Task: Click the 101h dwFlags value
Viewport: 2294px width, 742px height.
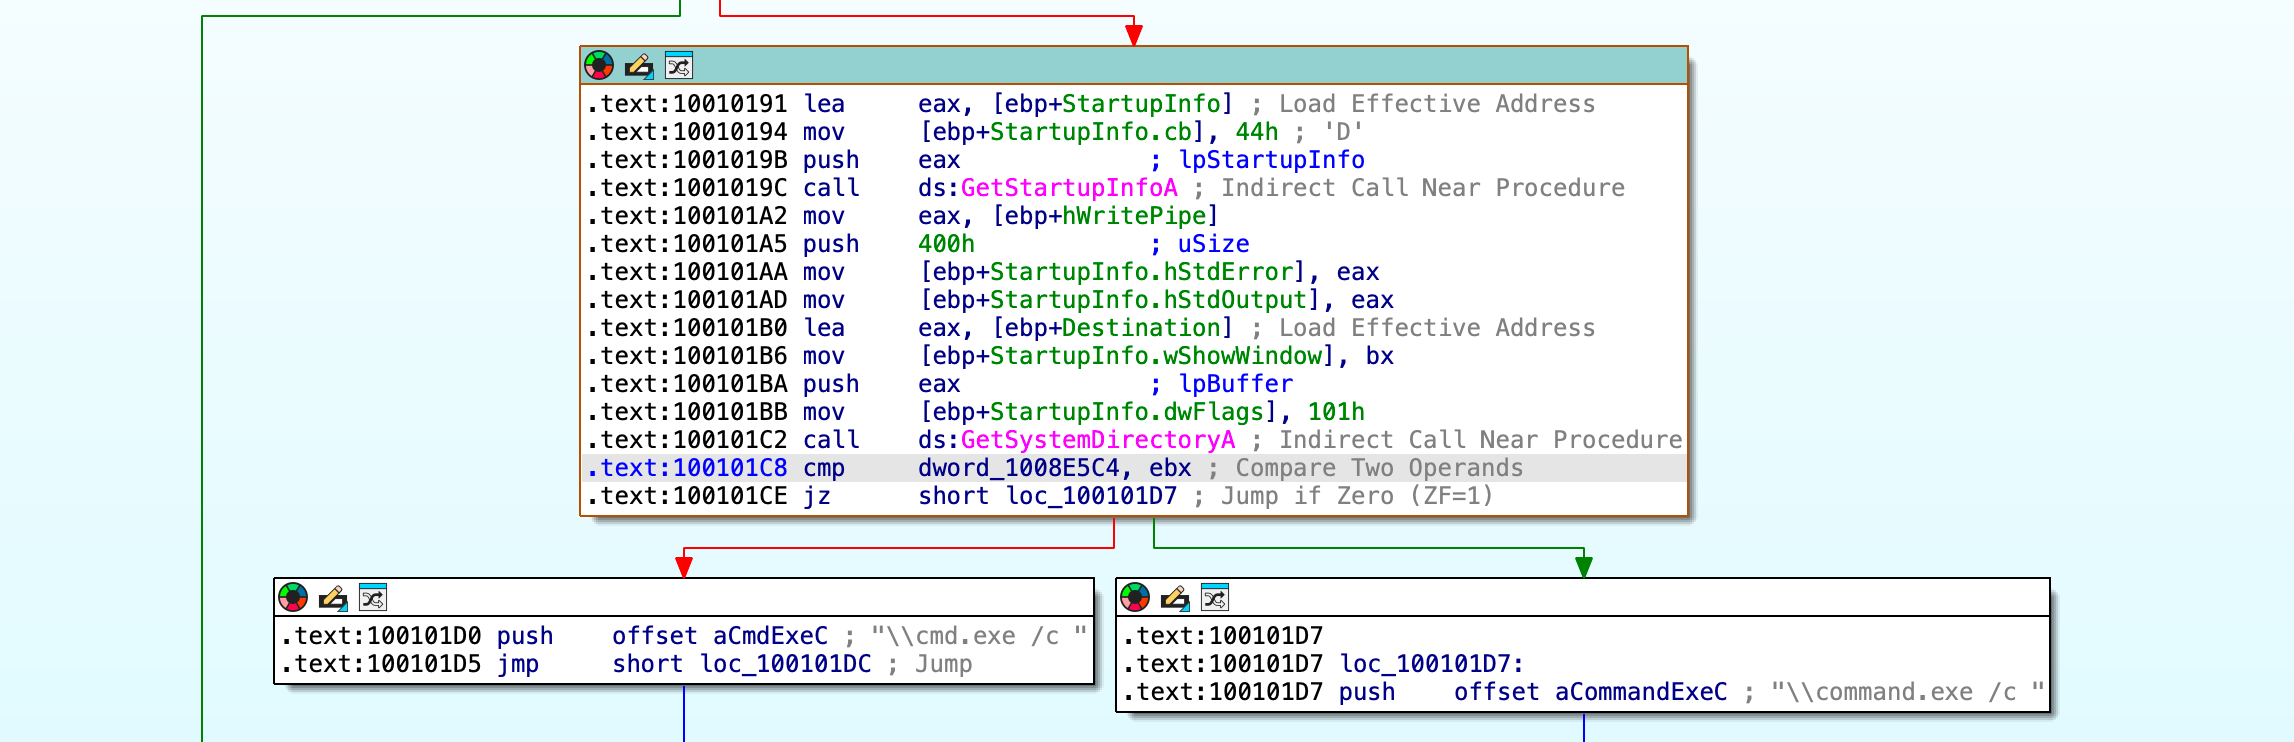Action: tap(1336, 412)
